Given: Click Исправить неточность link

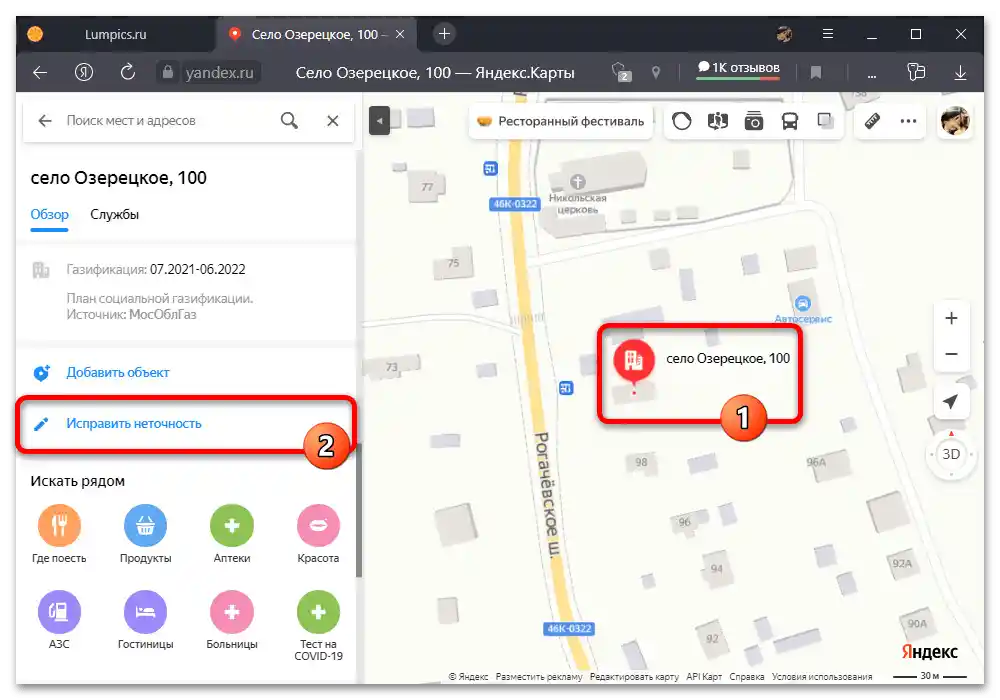Looking at the screenshot, I should tap(134, 423).
